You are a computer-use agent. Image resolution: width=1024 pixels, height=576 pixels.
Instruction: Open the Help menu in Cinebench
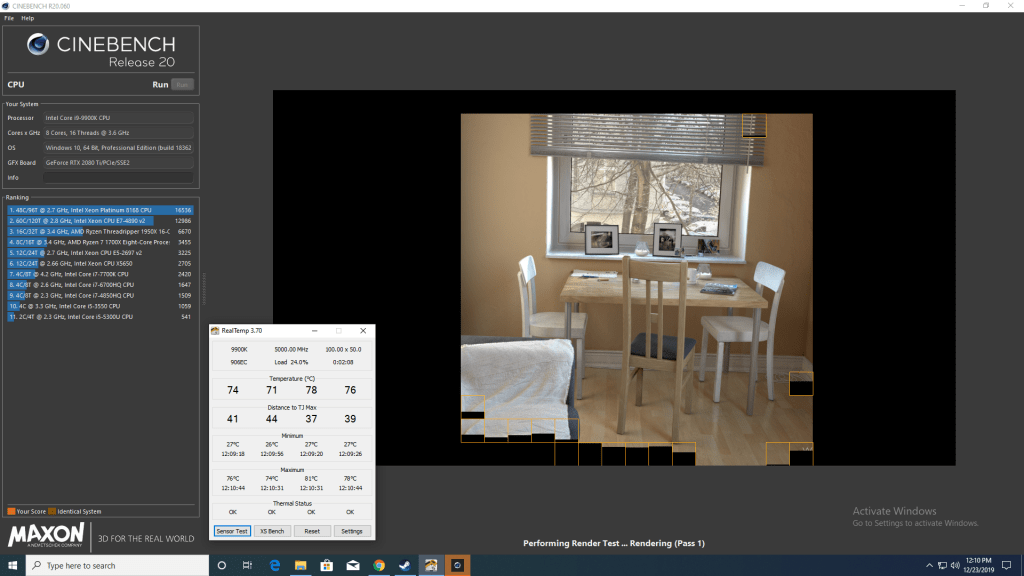click(27, 18)
